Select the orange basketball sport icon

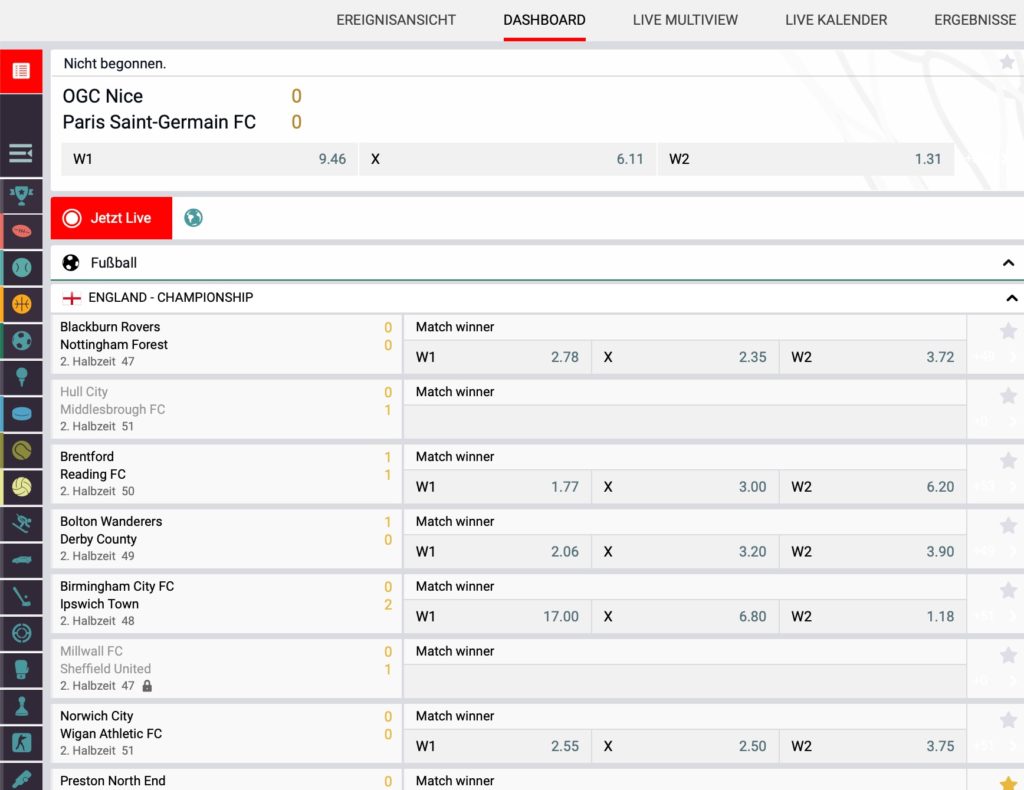click(x=21, y=304)
